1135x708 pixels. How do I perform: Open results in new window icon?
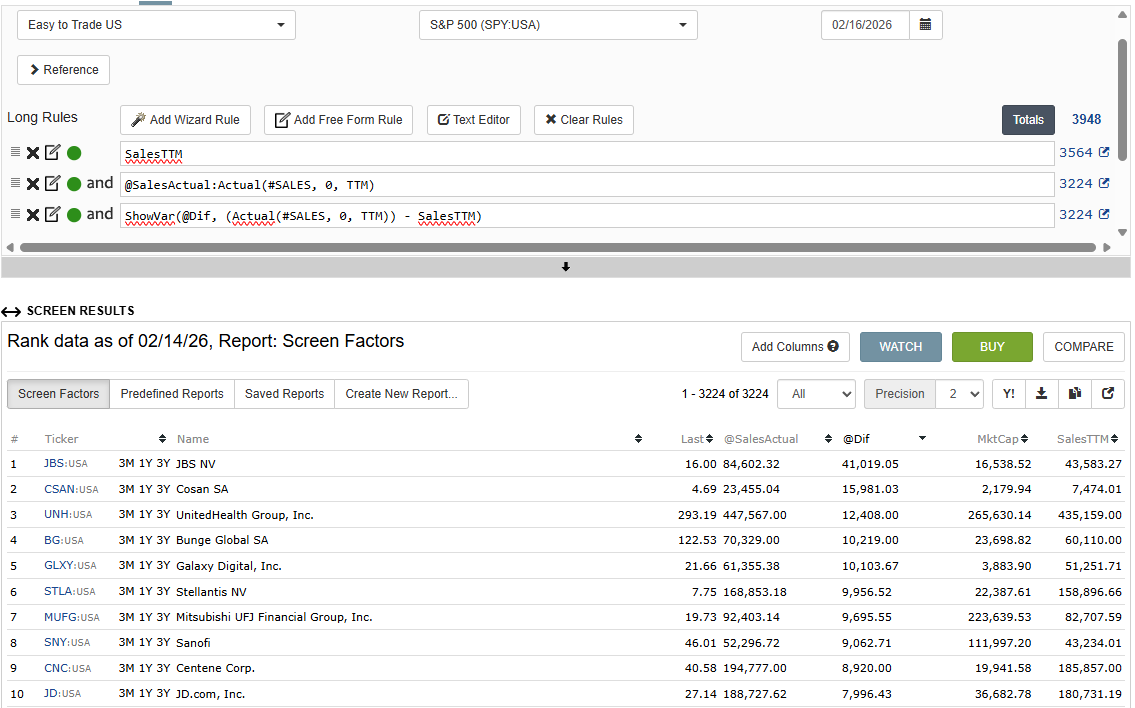coord(1107,394)
